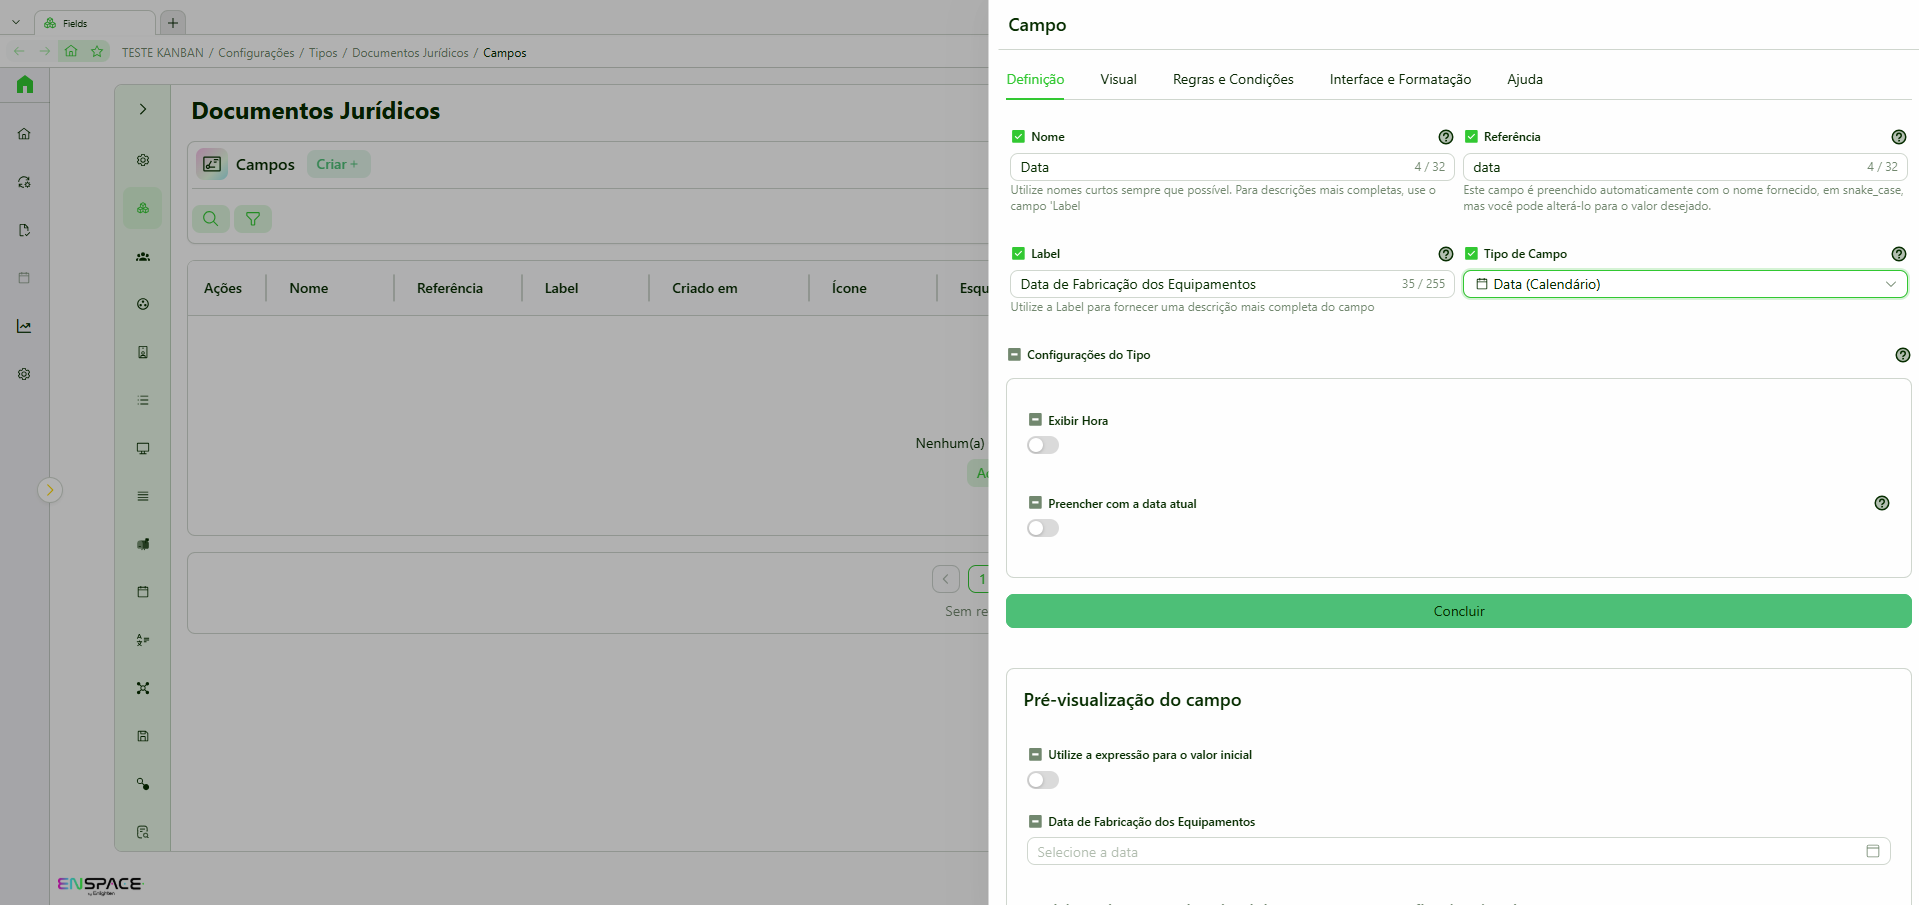Toggle Preencher com a data atual switch
The width and height of the screenshot is (1919, 905).
point(1043,528)
